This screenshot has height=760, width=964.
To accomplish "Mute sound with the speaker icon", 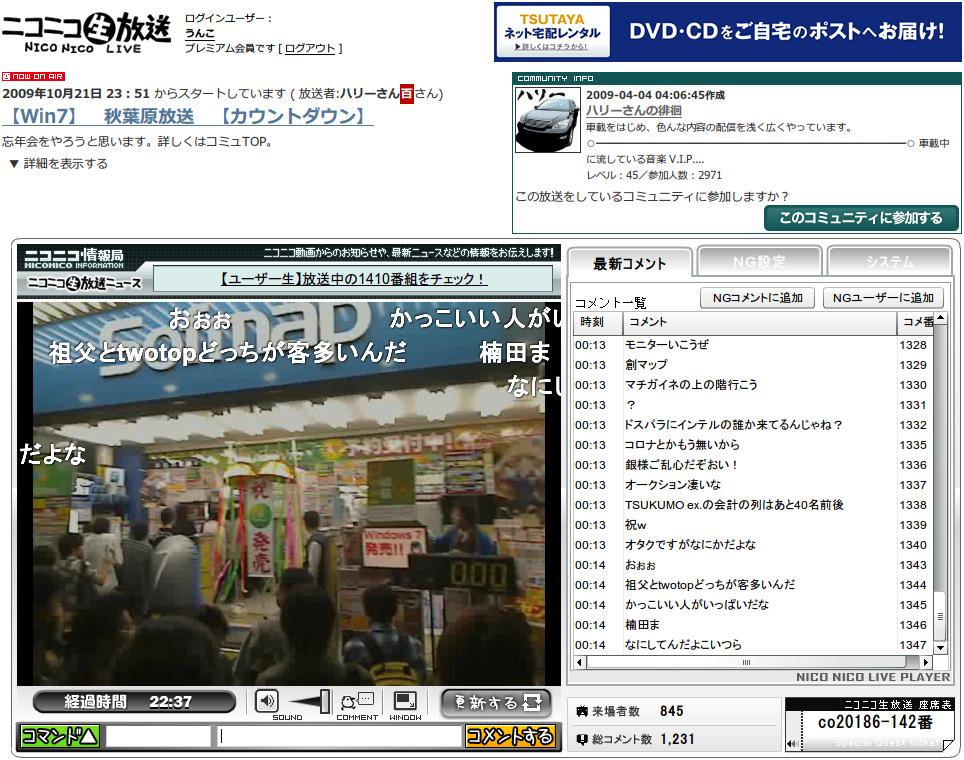I will [x=266, y=701].
